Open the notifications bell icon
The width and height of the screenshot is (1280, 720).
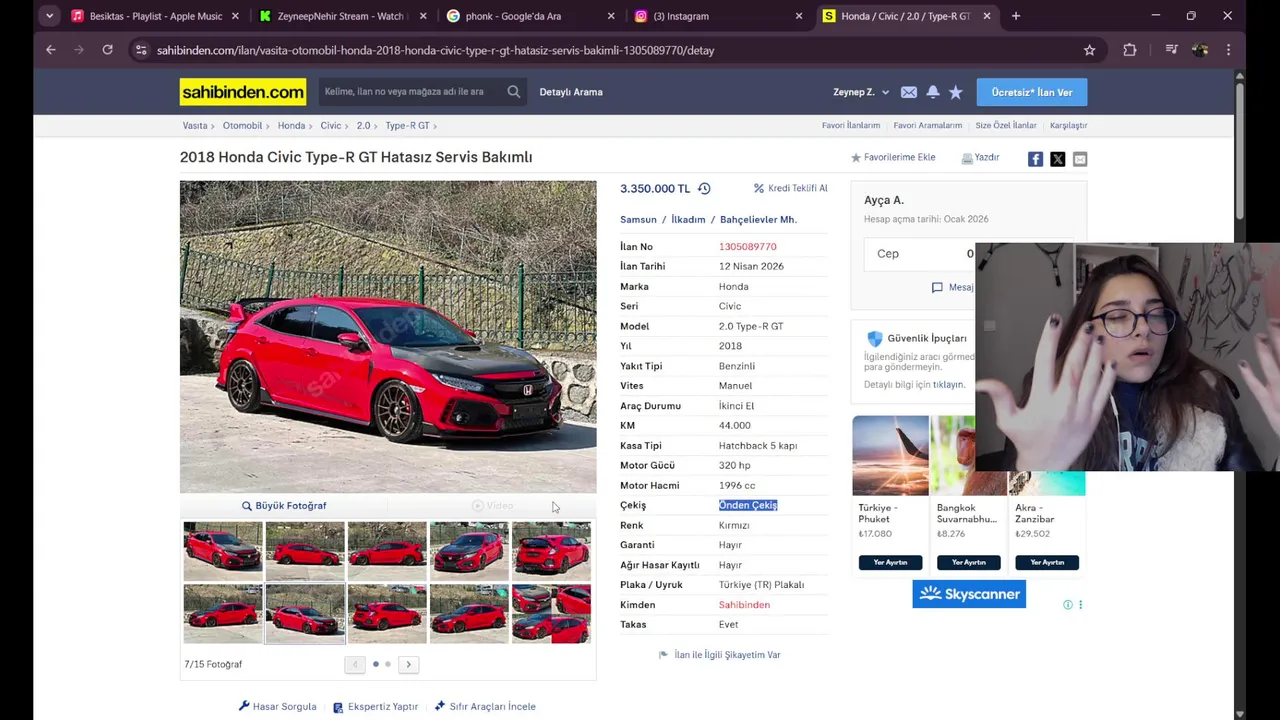pos(932,92)
